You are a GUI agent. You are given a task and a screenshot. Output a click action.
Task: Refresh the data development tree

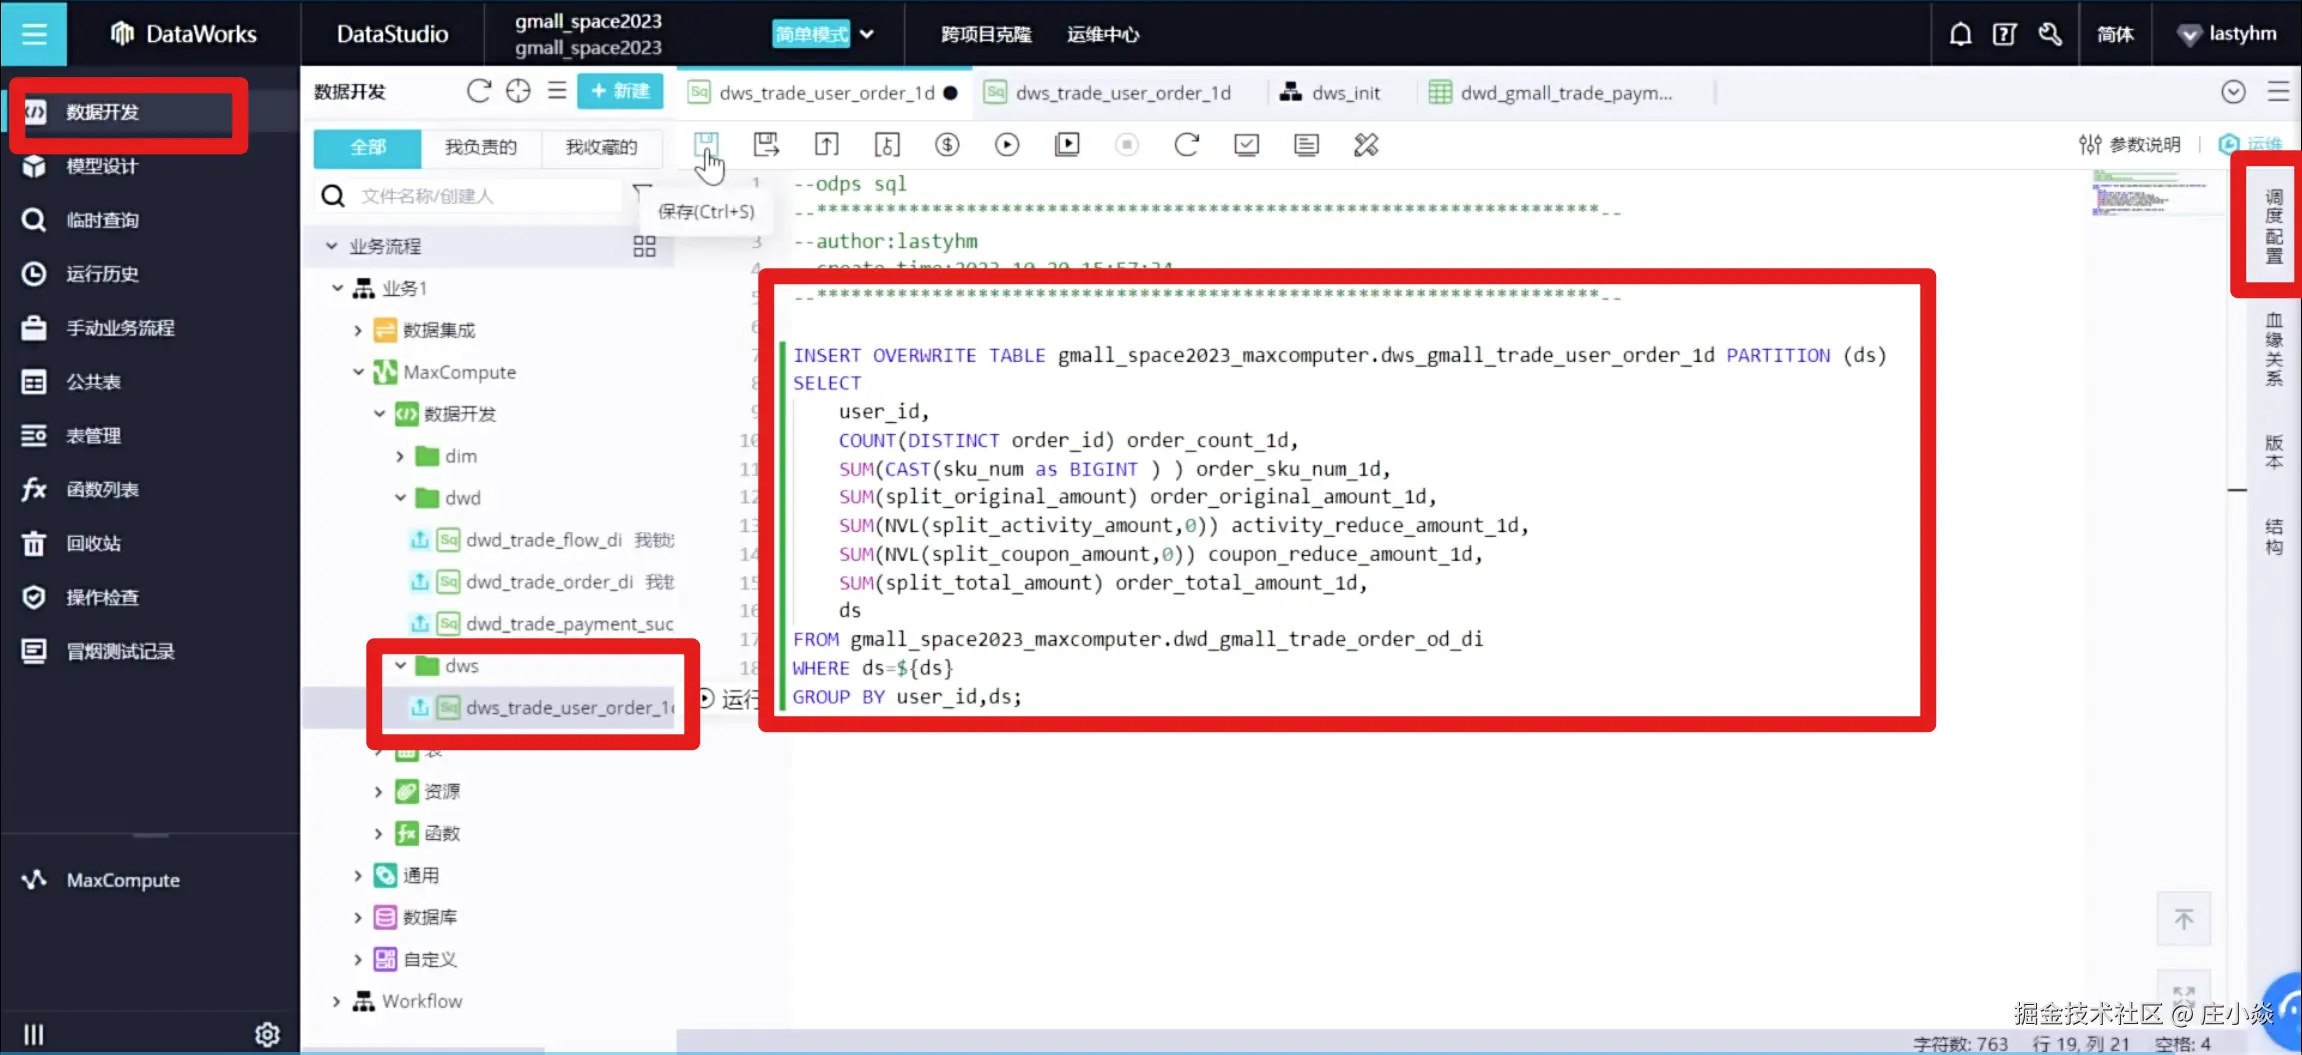pyautogui.click(x=479, y=91)
